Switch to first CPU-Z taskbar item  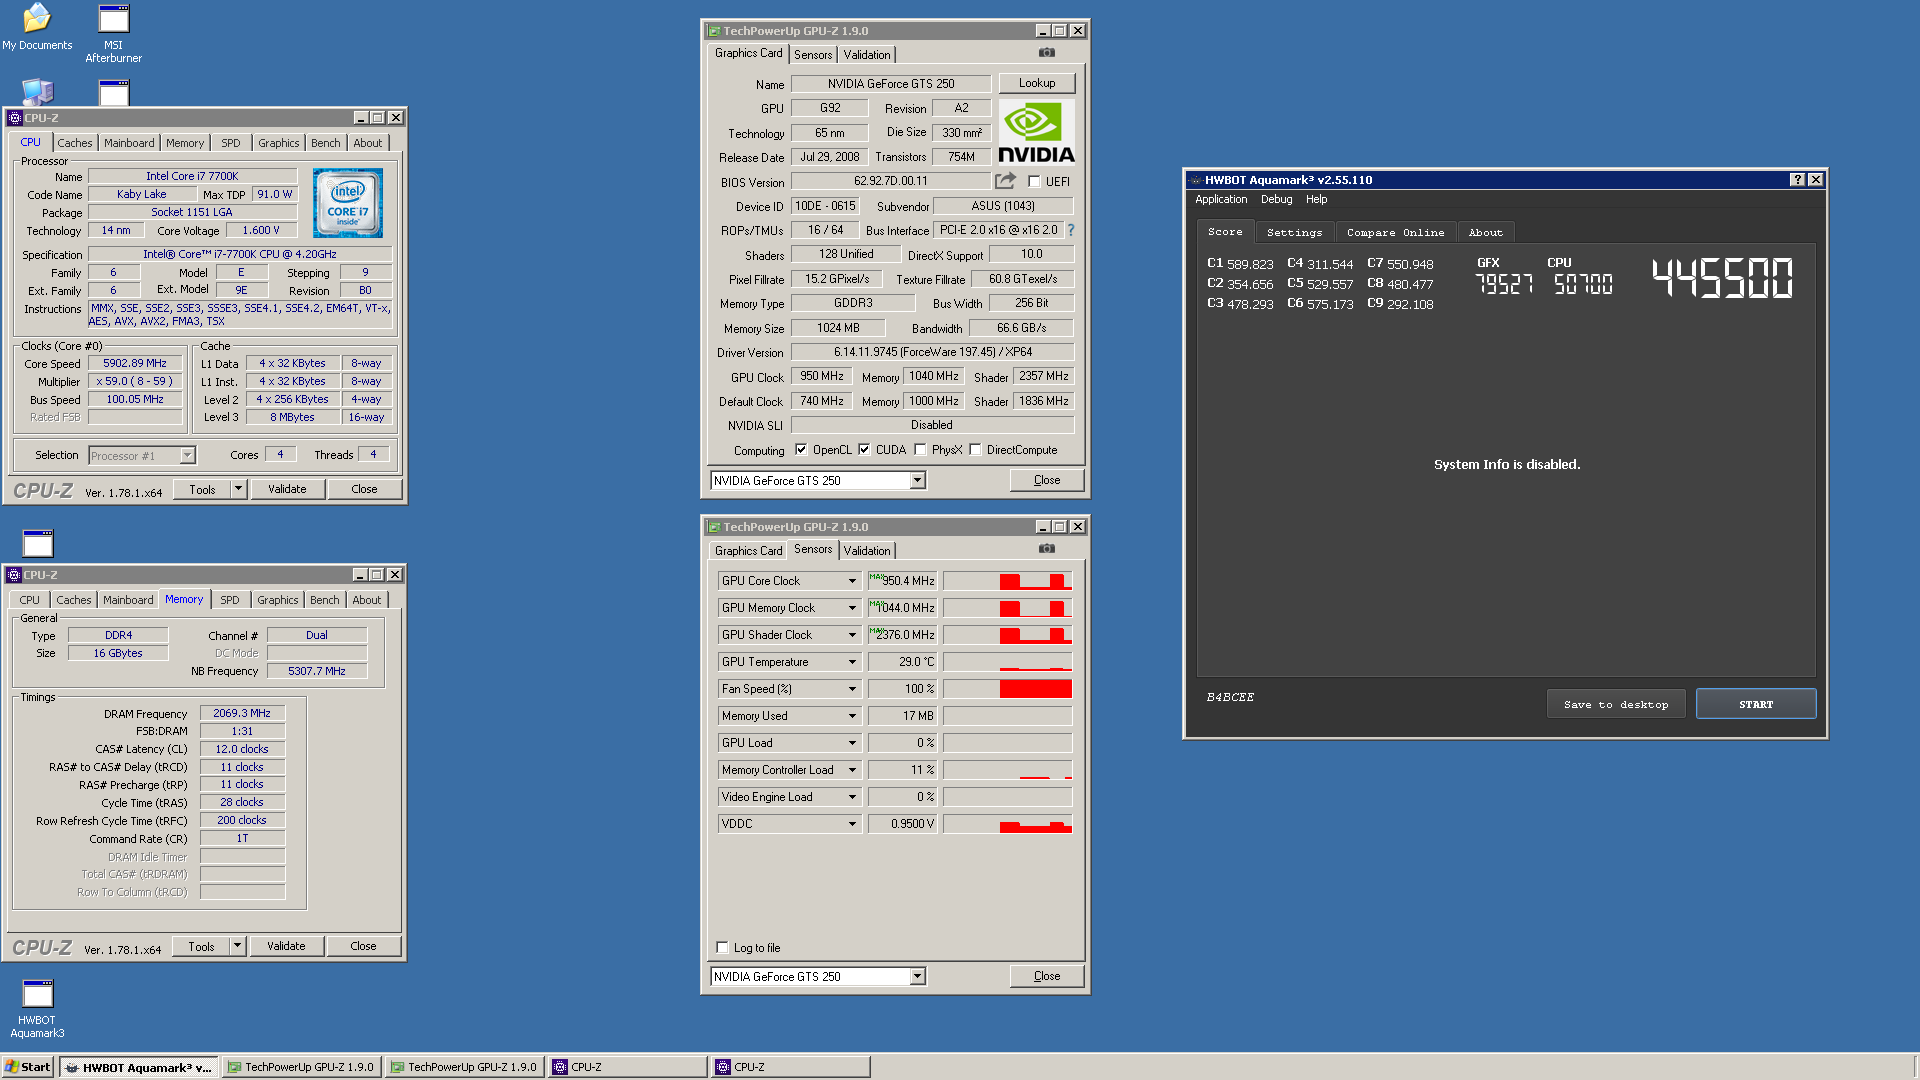tap(627, 1067)
